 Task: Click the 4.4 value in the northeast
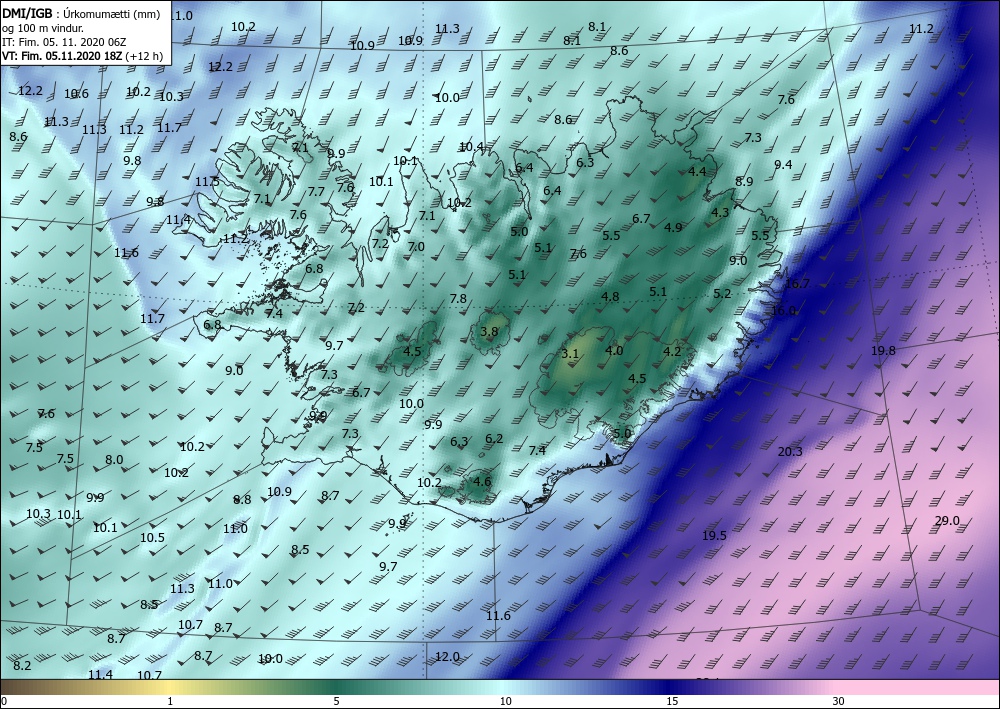698,172
